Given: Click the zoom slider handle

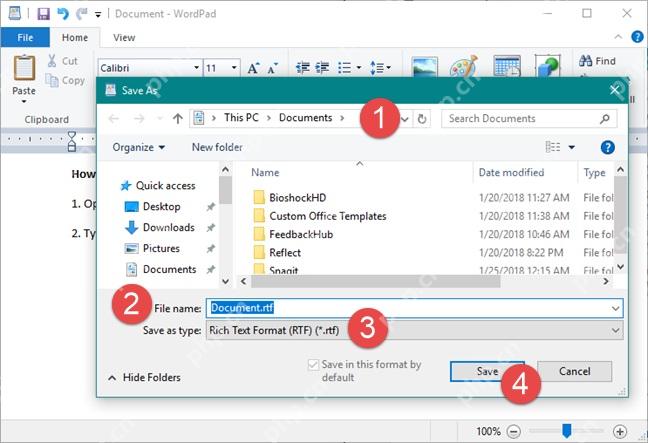Looking at the screenshot, I should [567, 430].
